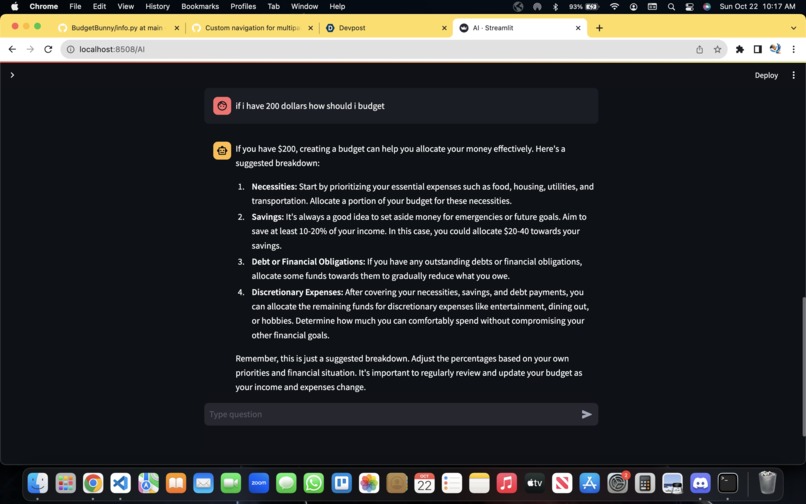Open Control Center in the menu bar
The image size is (806, 504).
(689, 7)
